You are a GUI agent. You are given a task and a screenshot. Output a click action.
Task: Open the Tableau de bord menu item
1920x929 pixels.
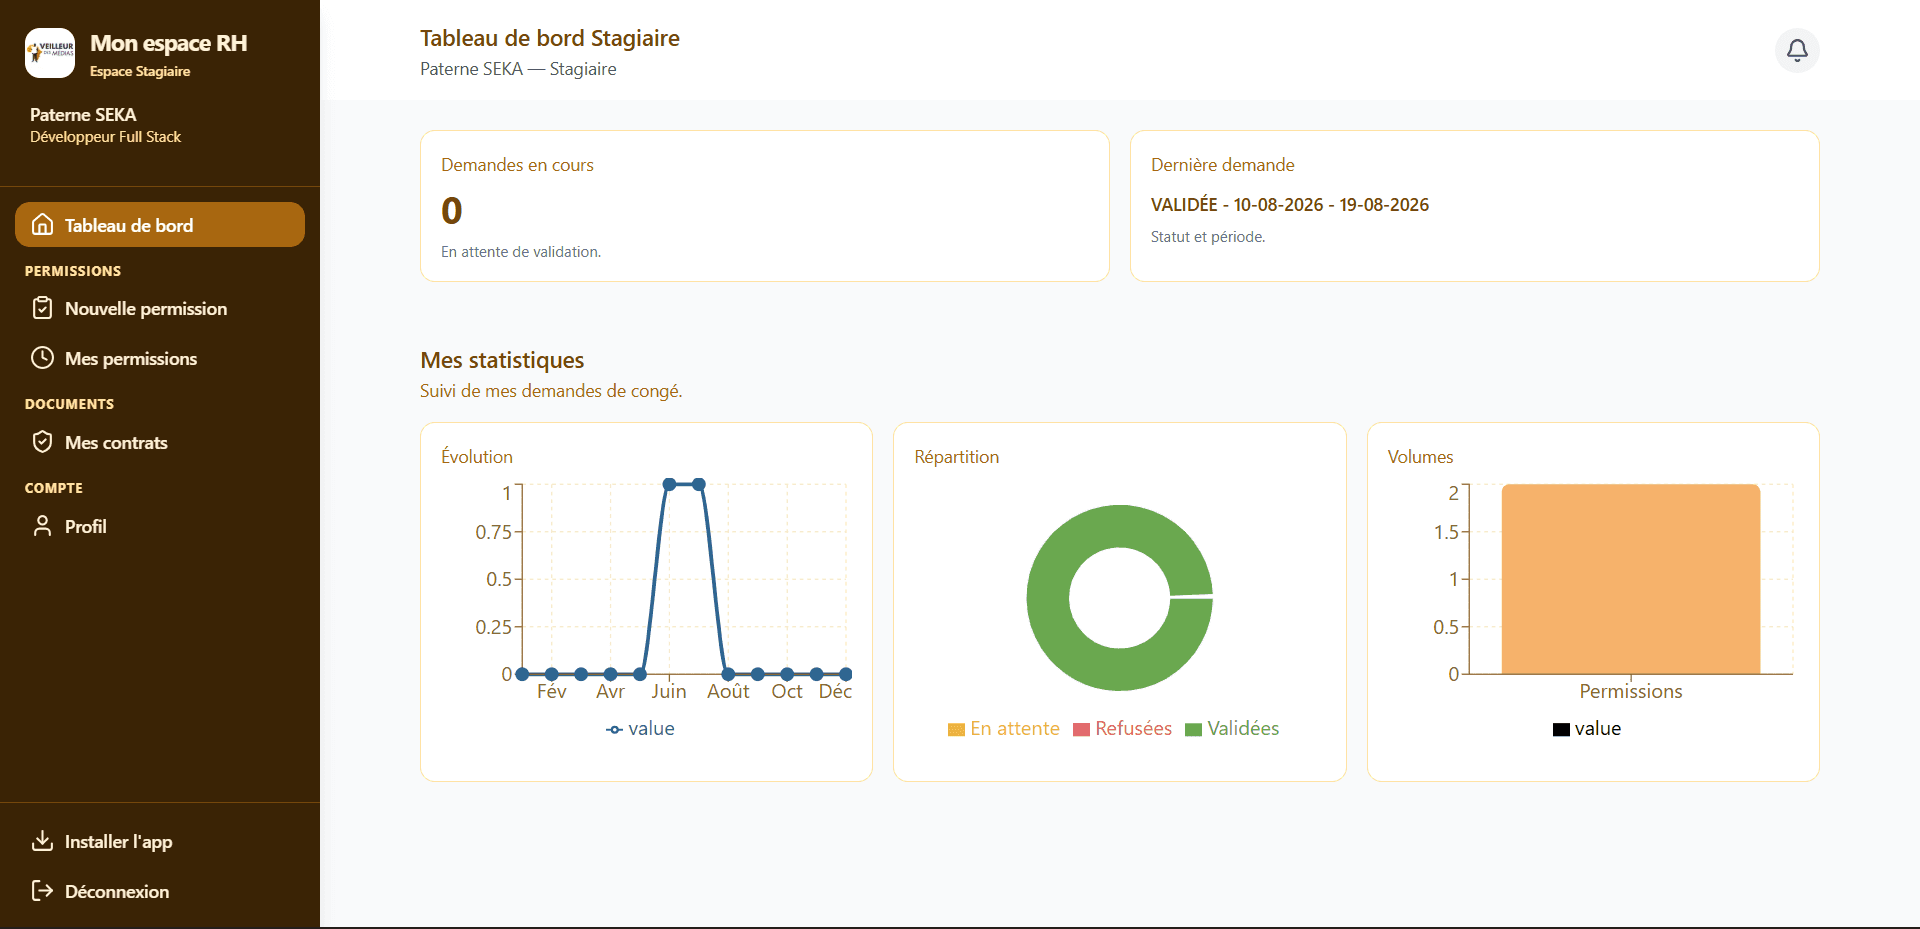(160, 225)
